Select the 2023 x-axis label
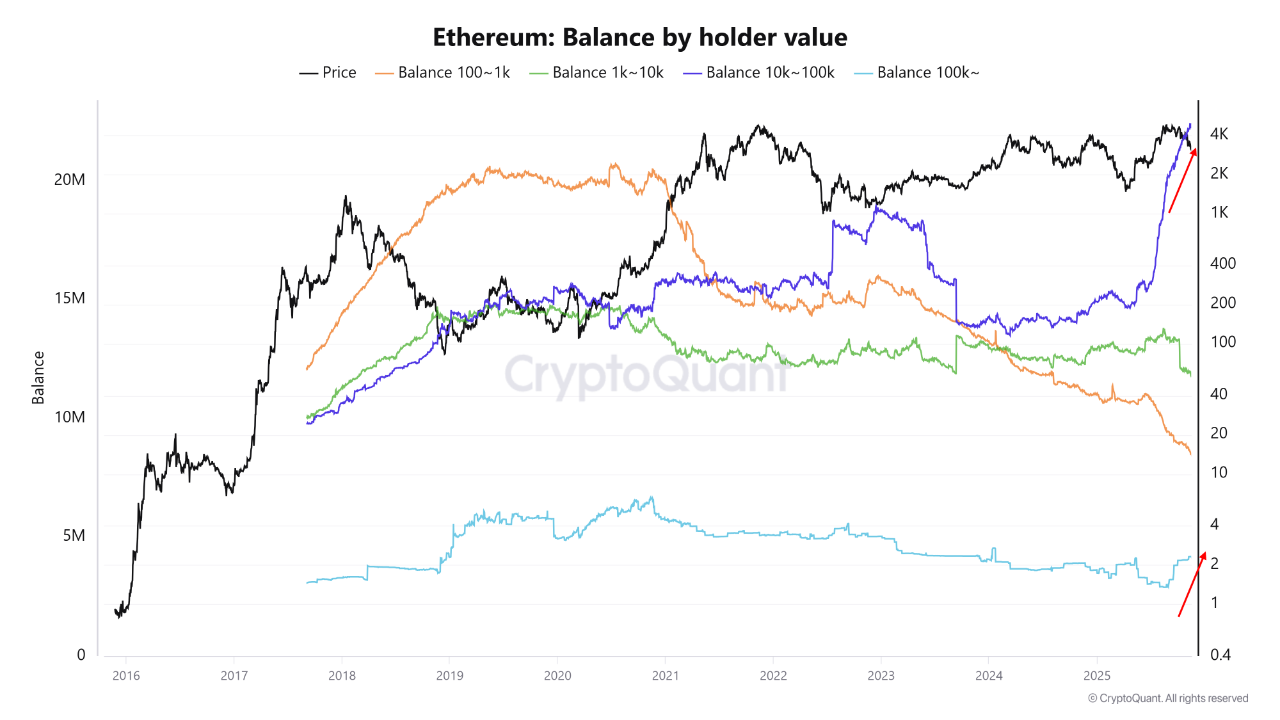This screenshot has width=1280, height=720. pos(880,675)
